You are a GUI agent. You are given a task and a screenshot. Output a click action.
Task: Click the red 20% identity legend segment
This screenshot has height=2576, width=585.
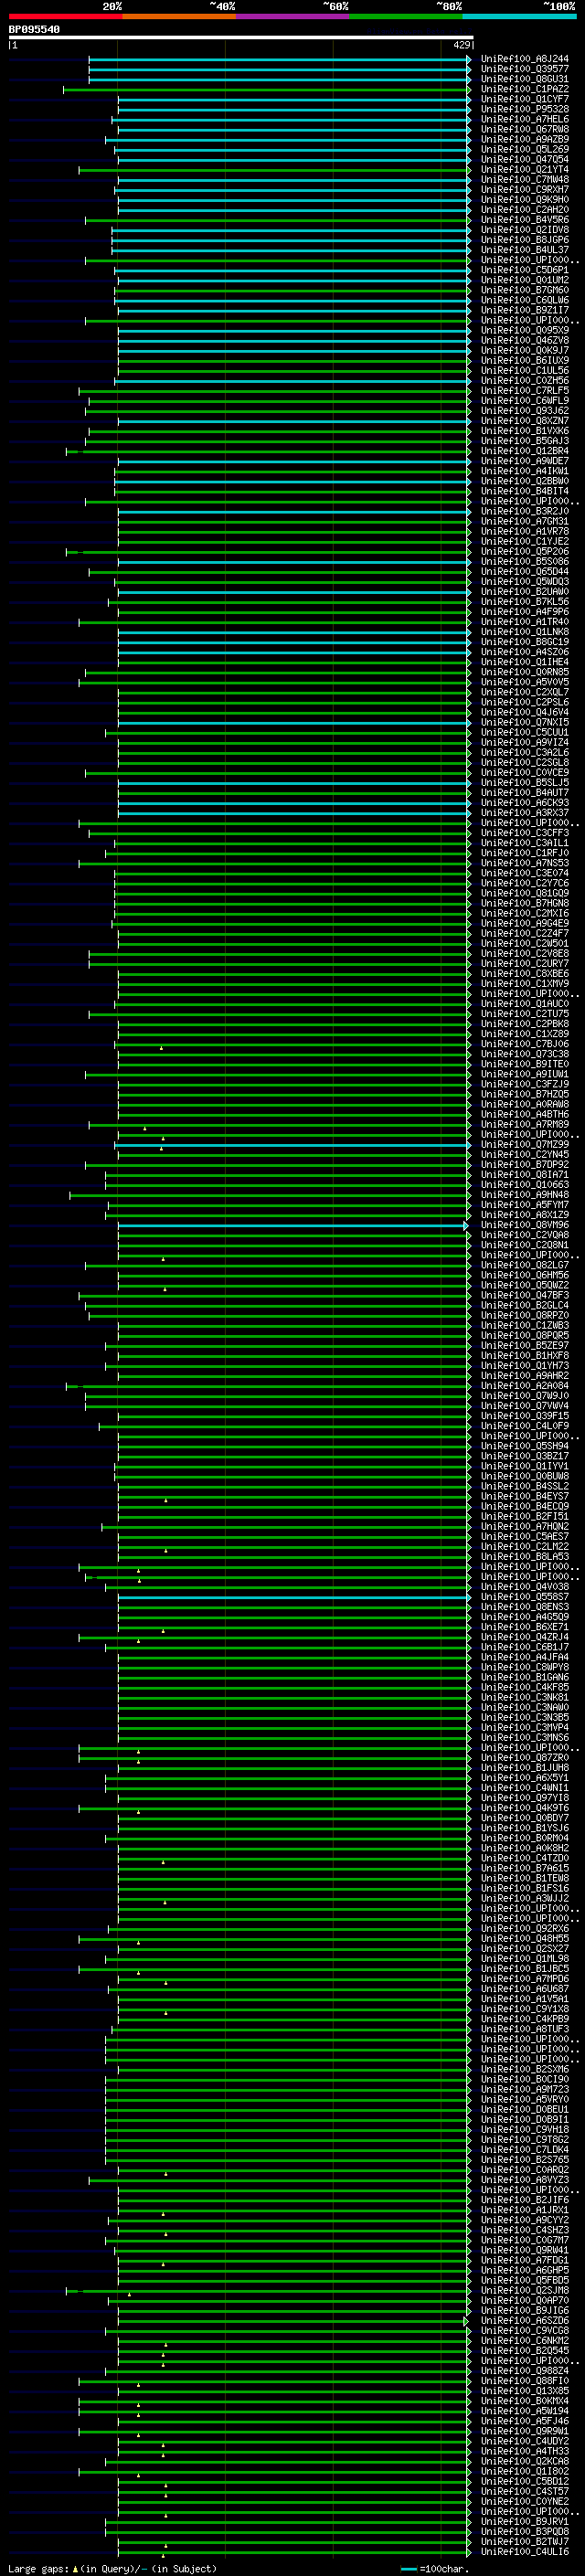pos(65,16)
